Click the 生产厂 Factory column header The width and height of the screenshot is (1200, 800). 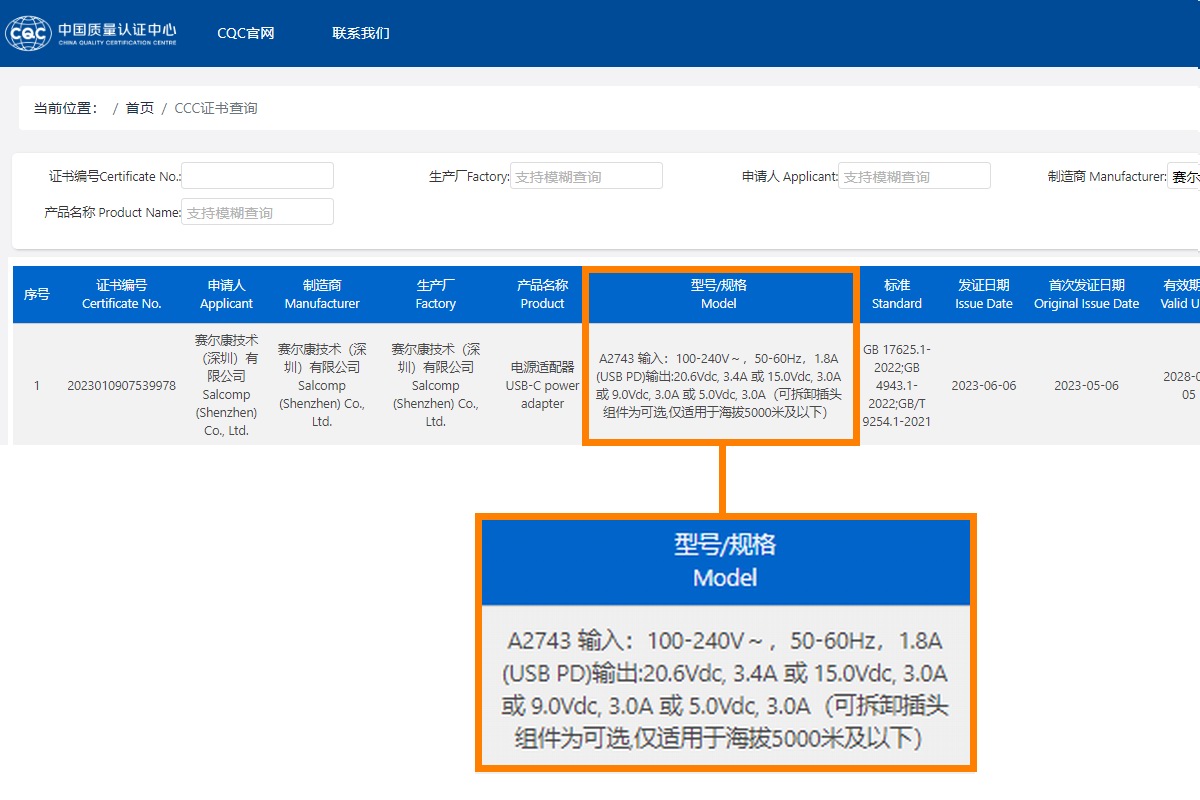(x=436, y=294)
